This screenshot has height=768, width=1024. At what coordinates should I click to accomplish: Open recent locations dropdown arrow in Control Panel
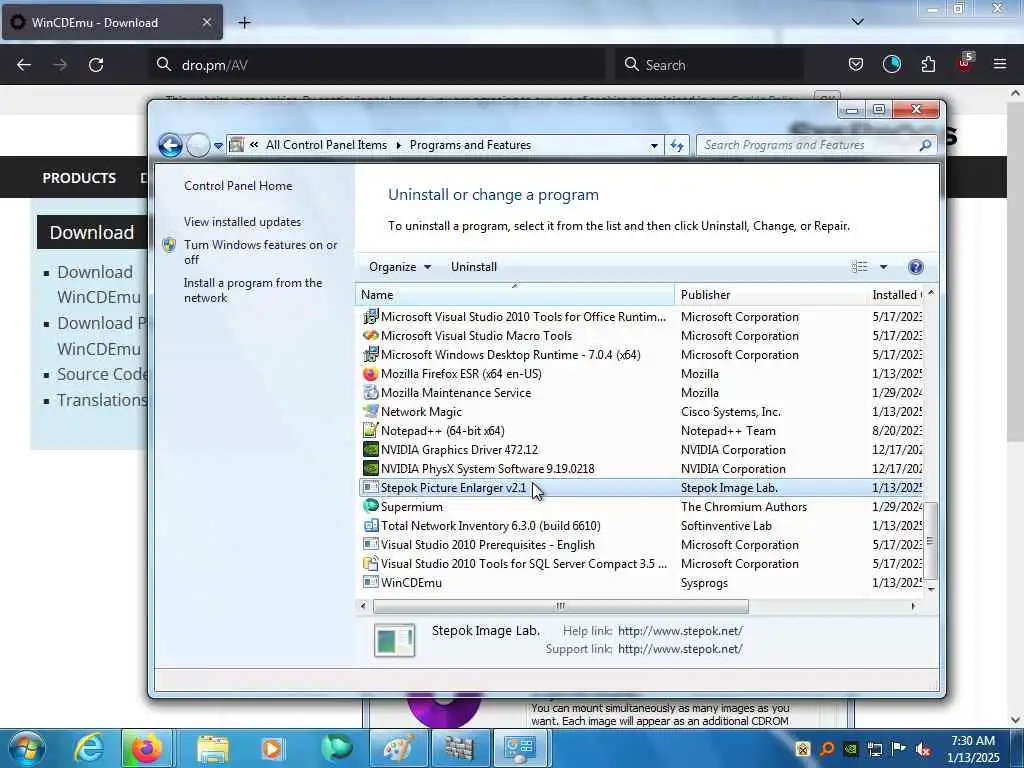pos(218,146)
